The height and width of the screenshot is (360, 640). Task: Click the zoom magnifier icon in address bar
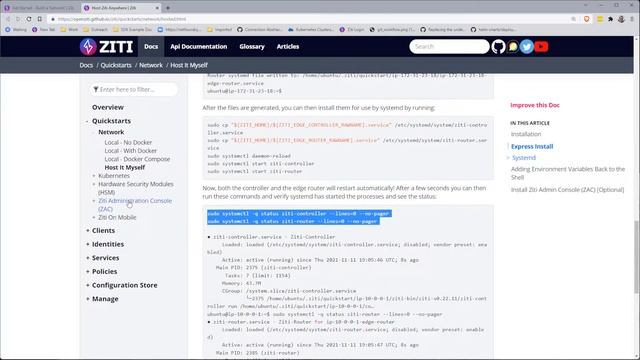[573, 19]
